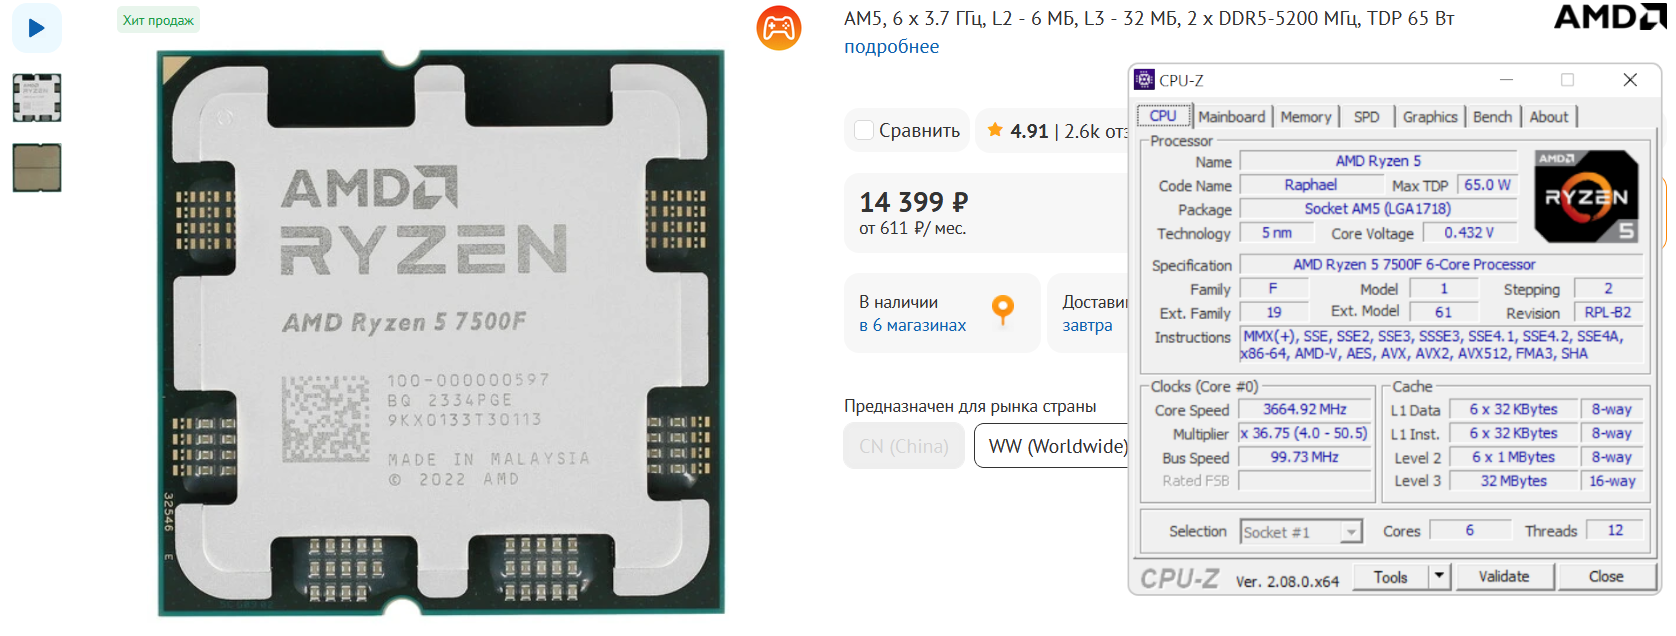Click the orange map pin icon

click(x=1002, y=309)
